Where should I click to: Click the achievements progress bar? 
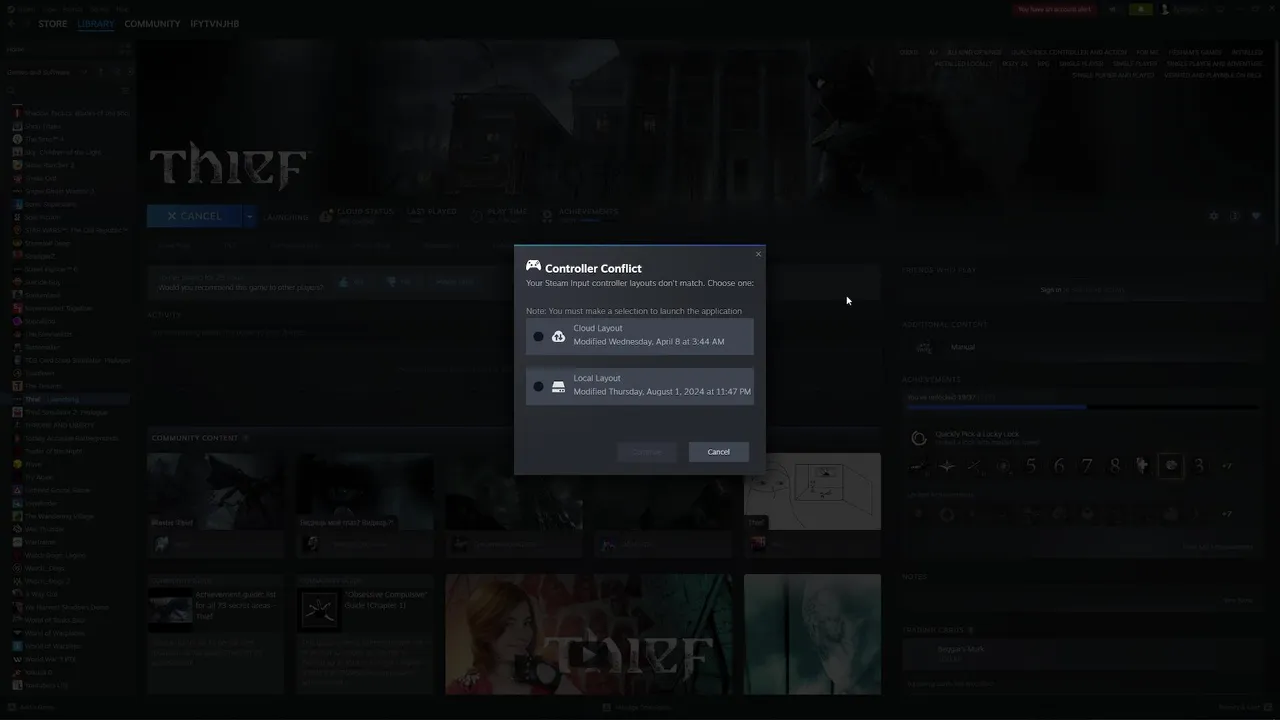[x=1082, y=407]
